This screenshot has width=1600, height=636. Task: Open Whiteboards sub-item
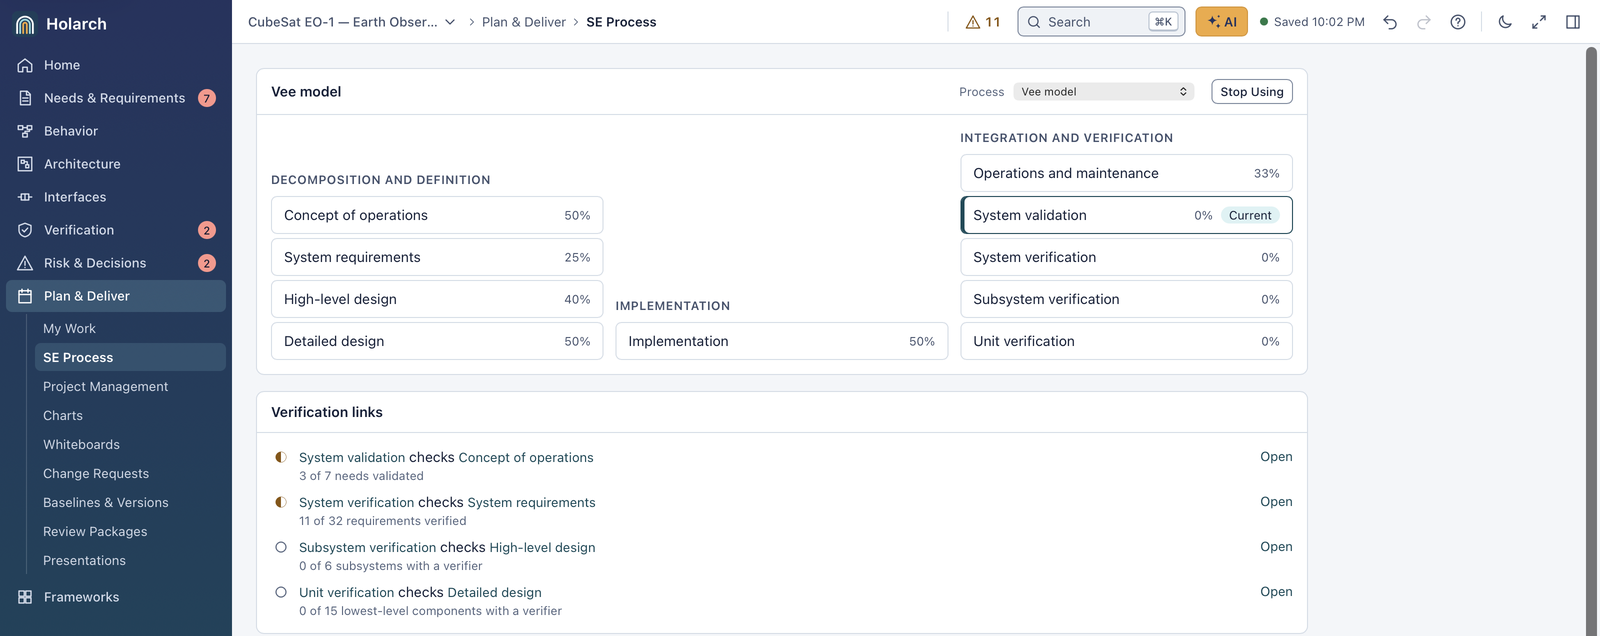[130, 445]
